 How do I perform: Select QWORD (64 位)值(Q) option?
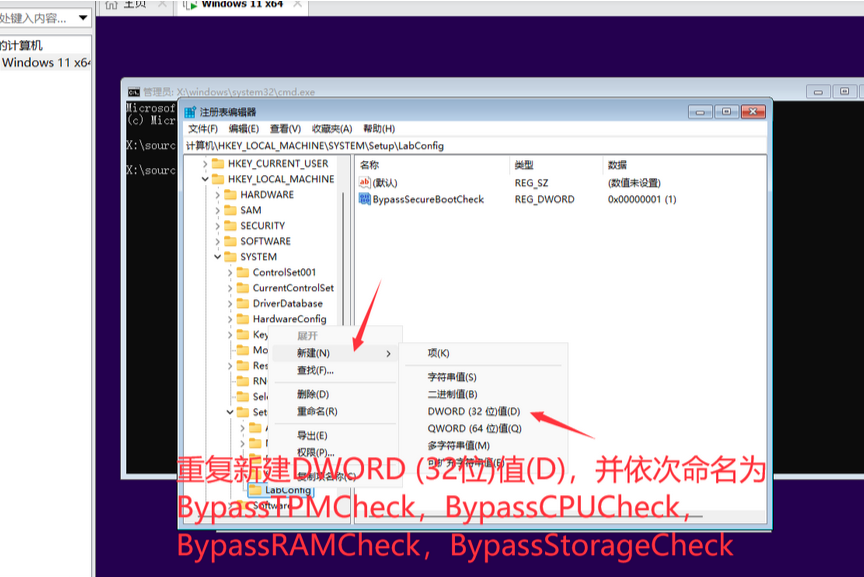(x=471, y=427)
